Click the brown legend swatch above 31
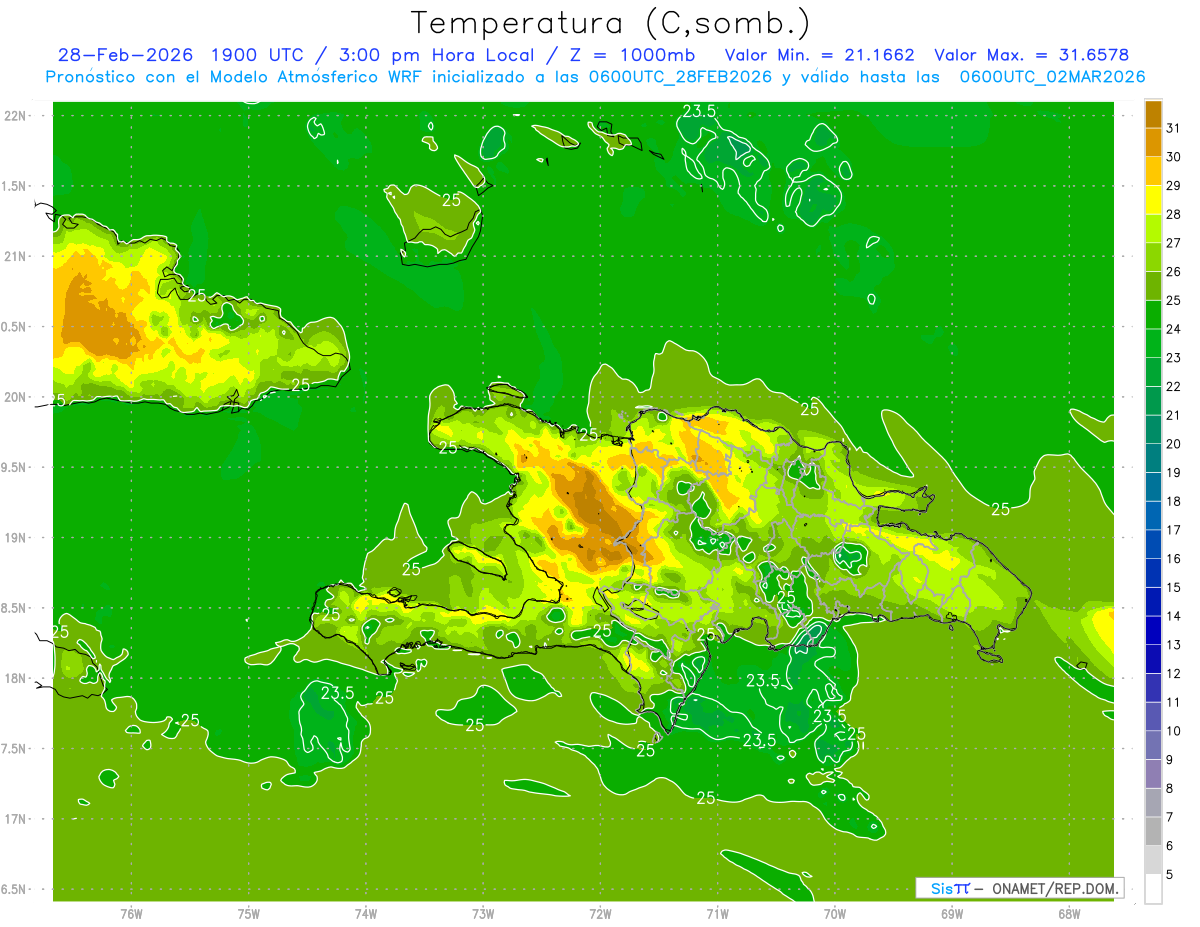 coord(1153,114)
